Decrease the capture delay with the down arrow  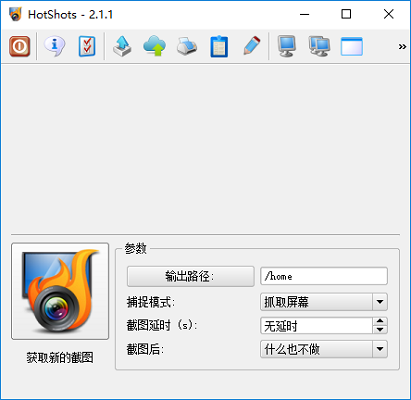pyautogui.click(x=380, y=330)
